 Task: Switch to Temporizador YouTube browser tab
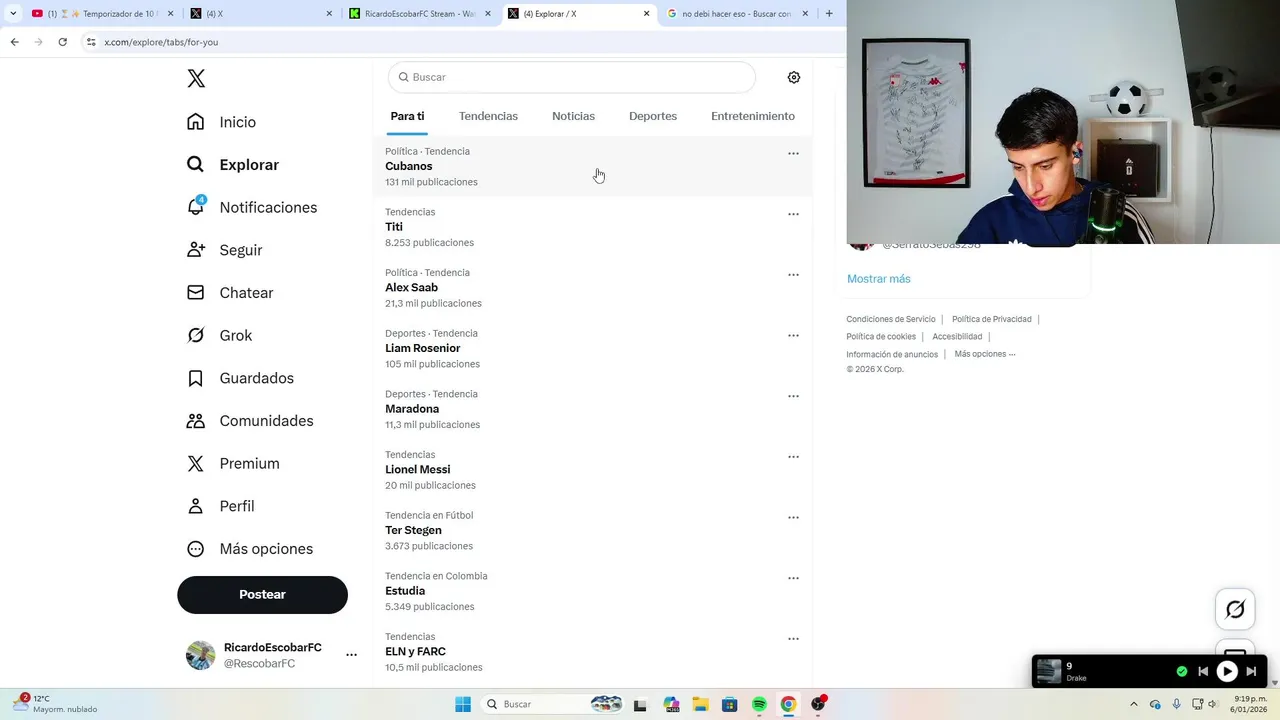(102, 14)
